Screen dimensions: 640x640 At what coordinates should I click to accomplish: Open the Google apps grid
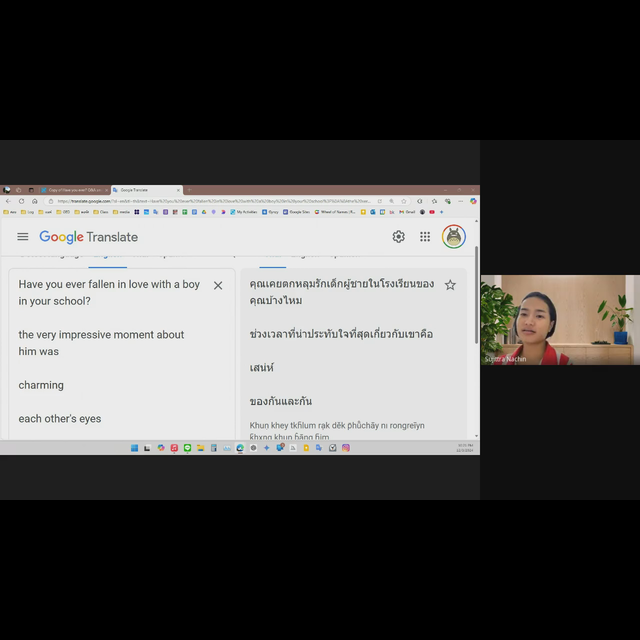[425, 237]
